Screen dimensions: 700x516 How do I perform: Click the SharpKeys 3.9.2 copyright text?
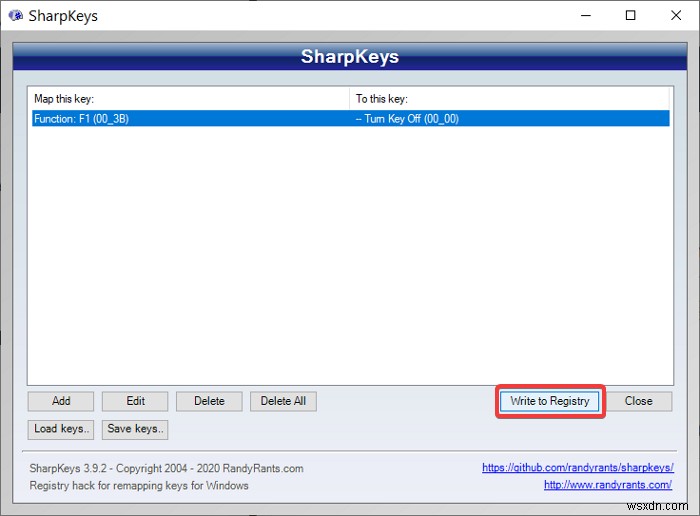click(x=166, y=468)
